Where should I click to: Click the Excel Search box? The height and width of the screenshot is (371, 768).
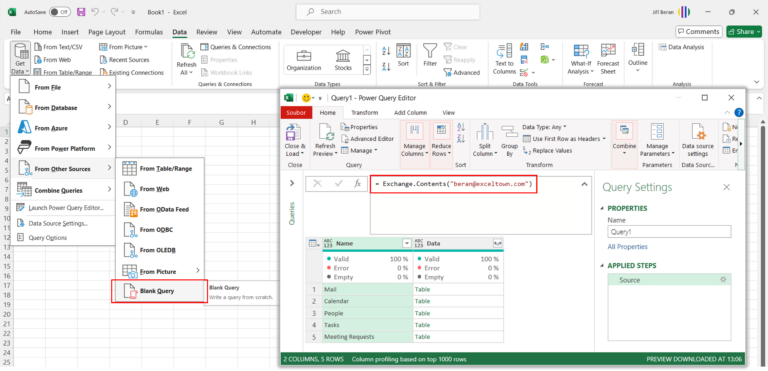coord(388,11)
